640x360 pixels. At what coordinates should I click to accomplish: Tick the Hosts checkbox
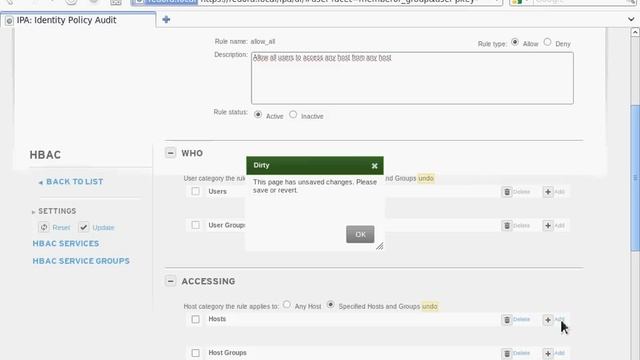click(196, 319)
